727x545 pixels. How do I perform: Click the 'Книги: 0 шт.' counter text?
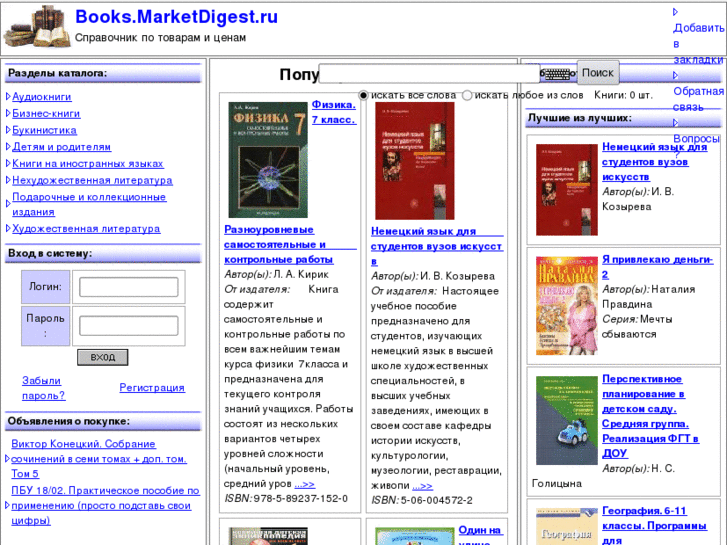pyautogui.click(x=623, y=95)
